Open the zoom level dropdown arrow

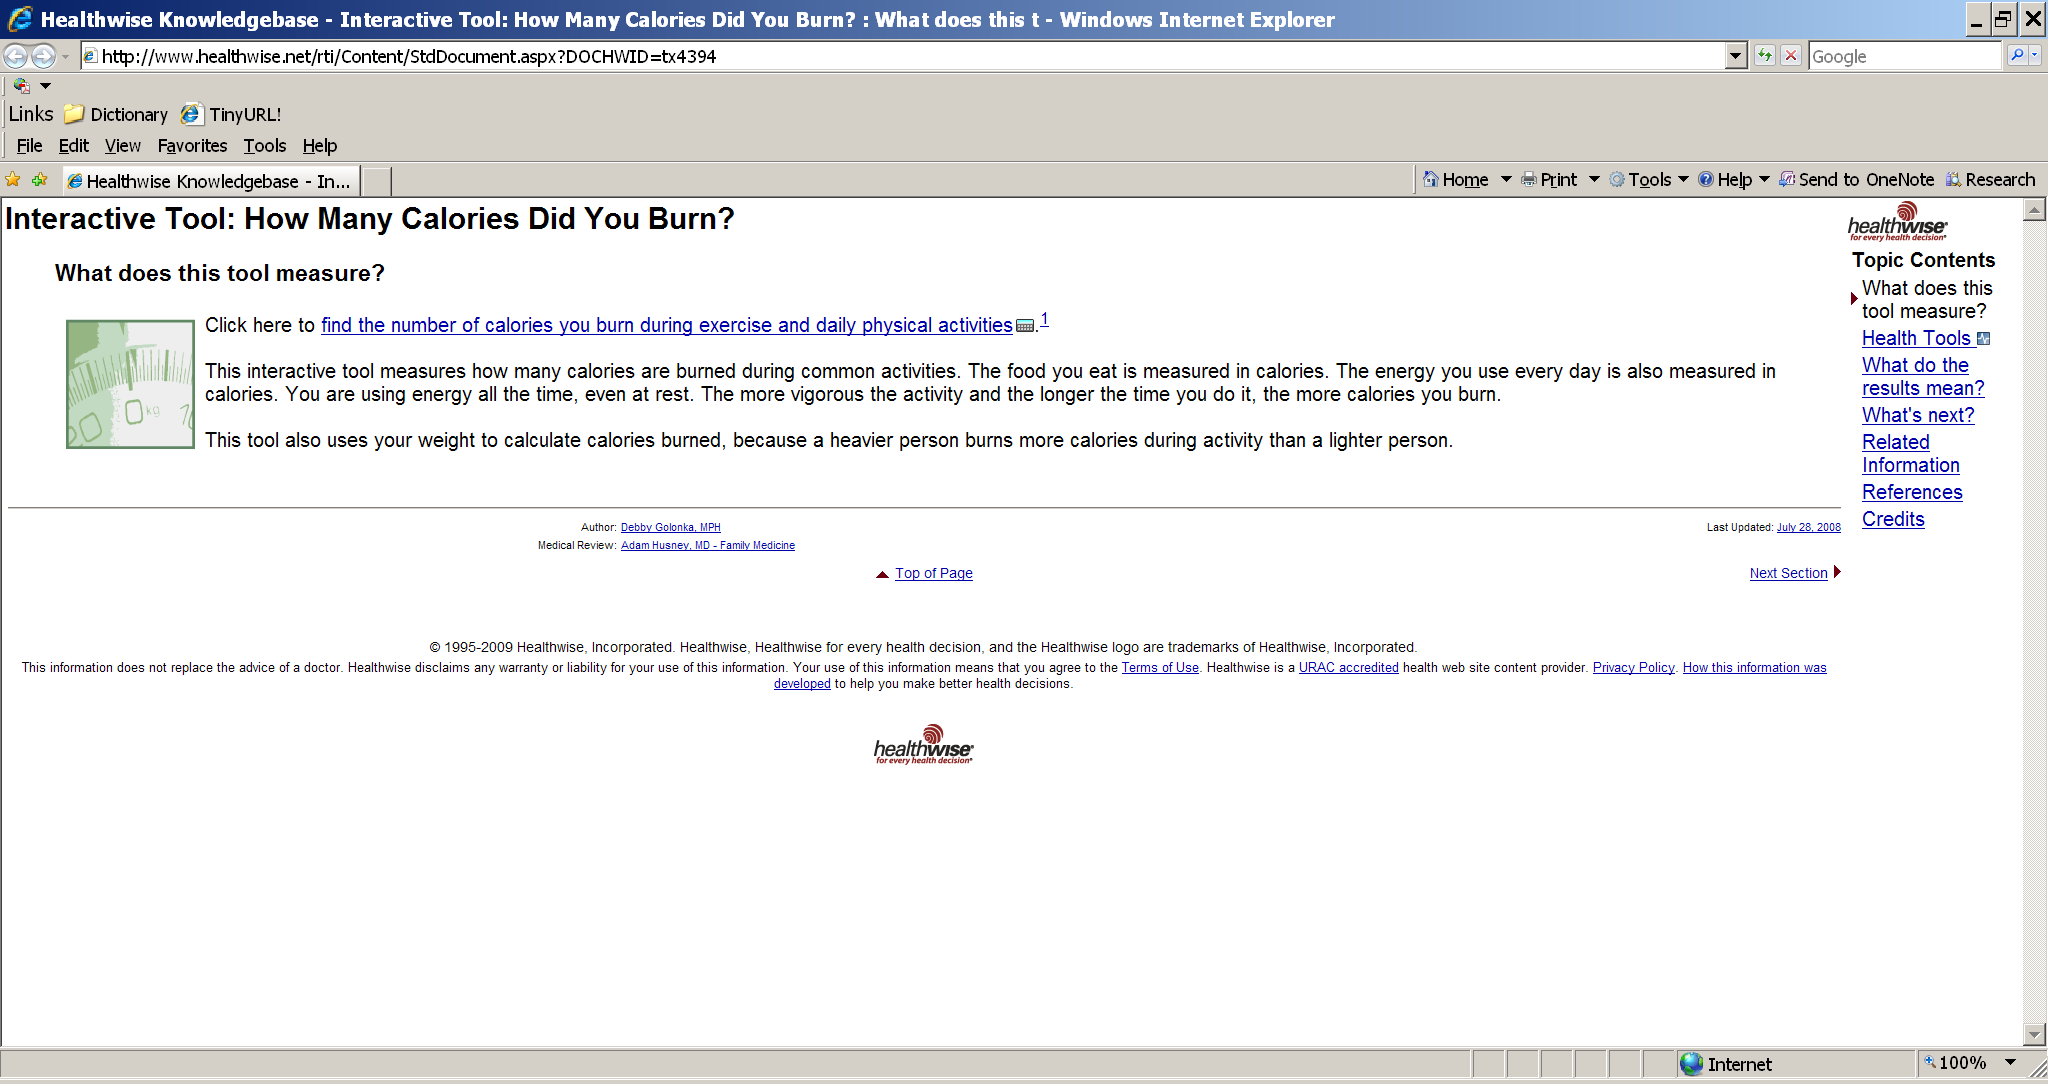[x=2011, y=1063]
